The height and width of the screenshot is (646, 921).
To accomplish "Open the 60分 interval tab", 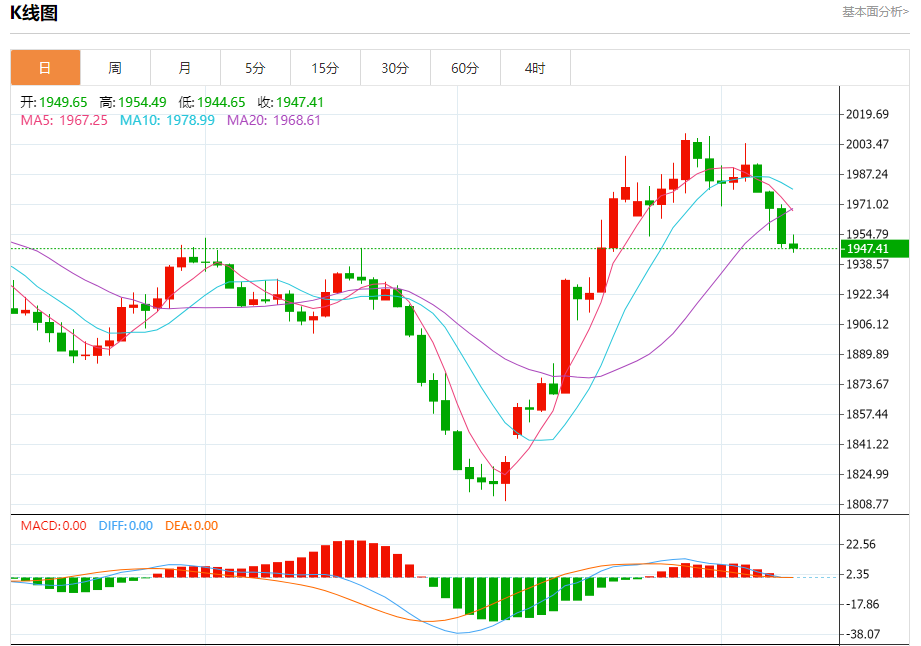I will (x=465, y=68).
